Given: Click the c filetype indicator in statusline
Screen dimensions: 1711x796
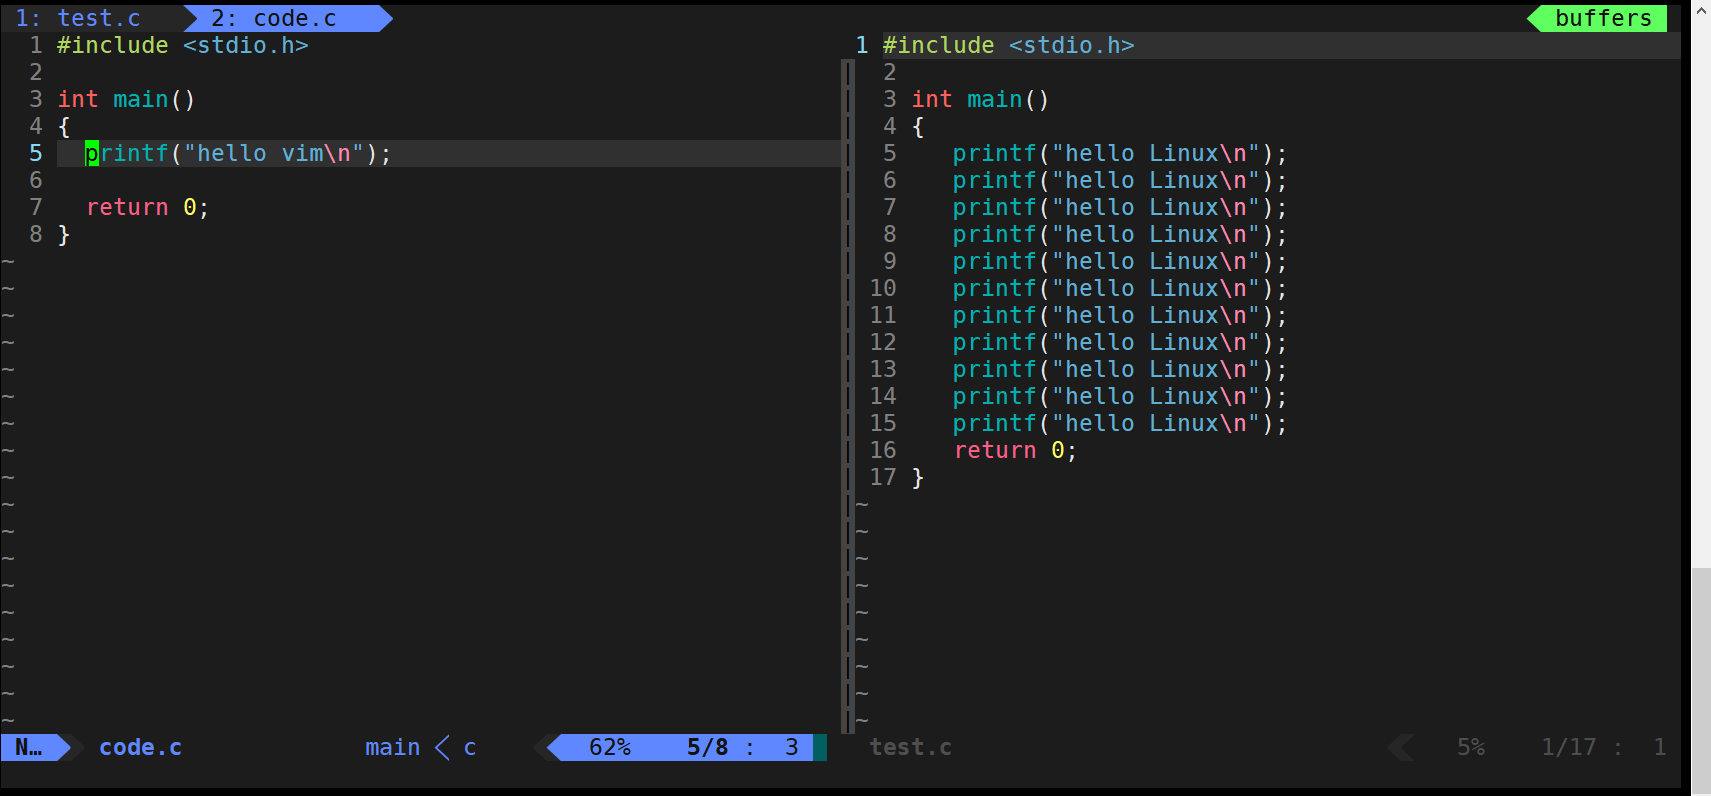Looking at the screenshot, I should coord(470,748).
